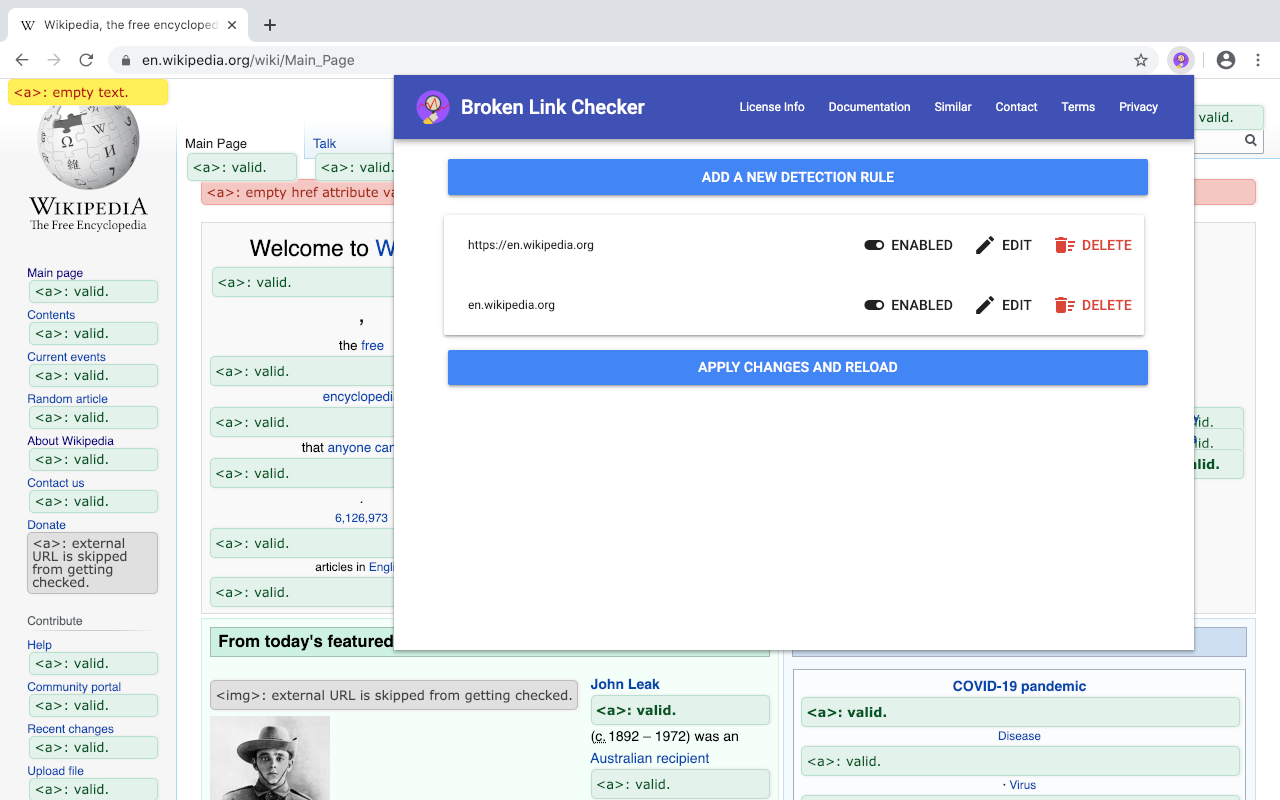Click the '<img>: external URL is skipped' label

pyautogui.click(x=394, y=696)
